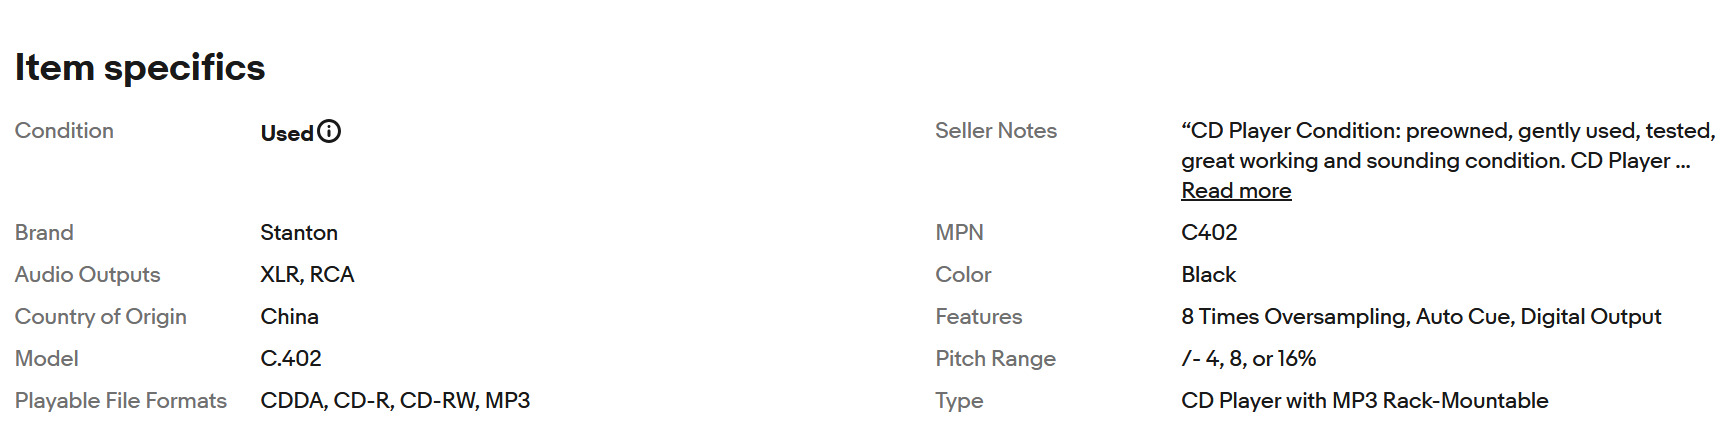Click the 8 Times Oversampling features value
Image resolution: width=1723 pixels, height=427 pixels.
coord(1420,317)
